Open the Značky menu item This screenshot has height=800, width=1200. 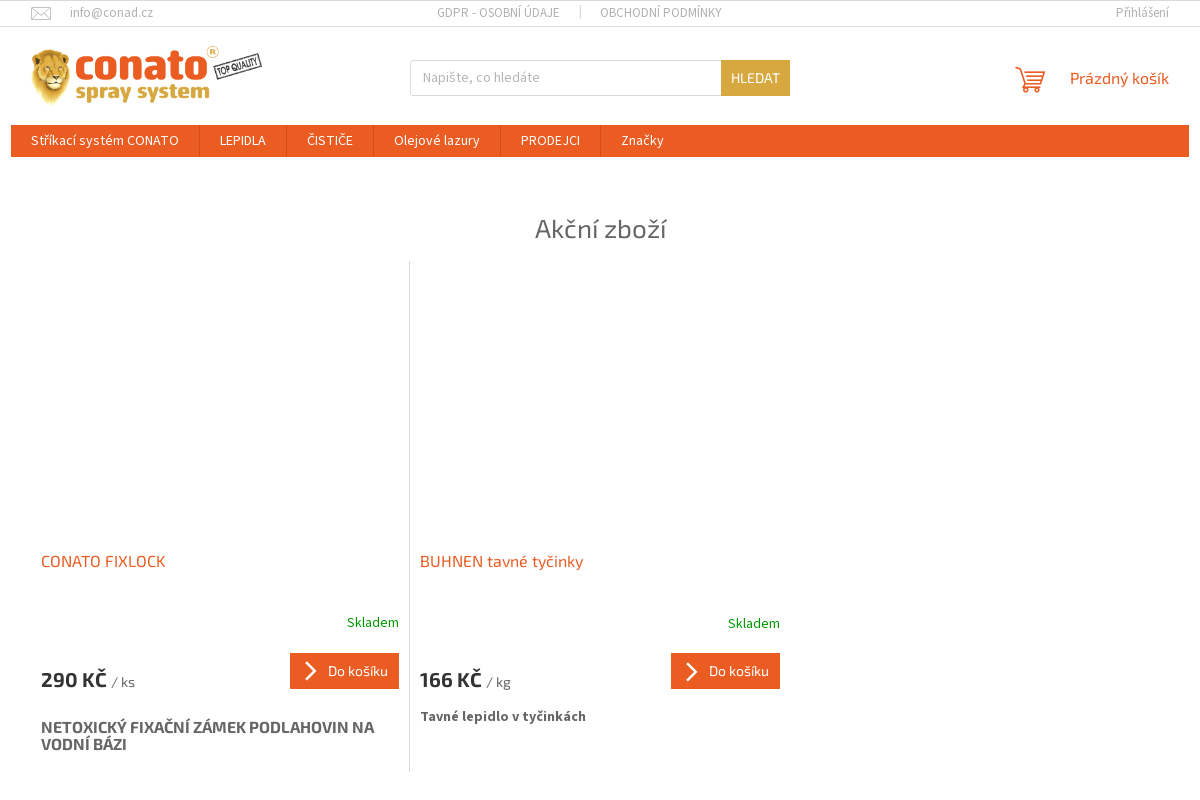pos(642,141)
